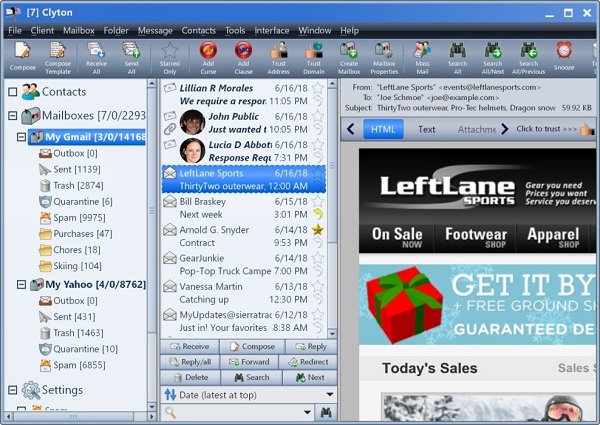Open the File menu
This screenshot has width=600, height=425.
15,31
